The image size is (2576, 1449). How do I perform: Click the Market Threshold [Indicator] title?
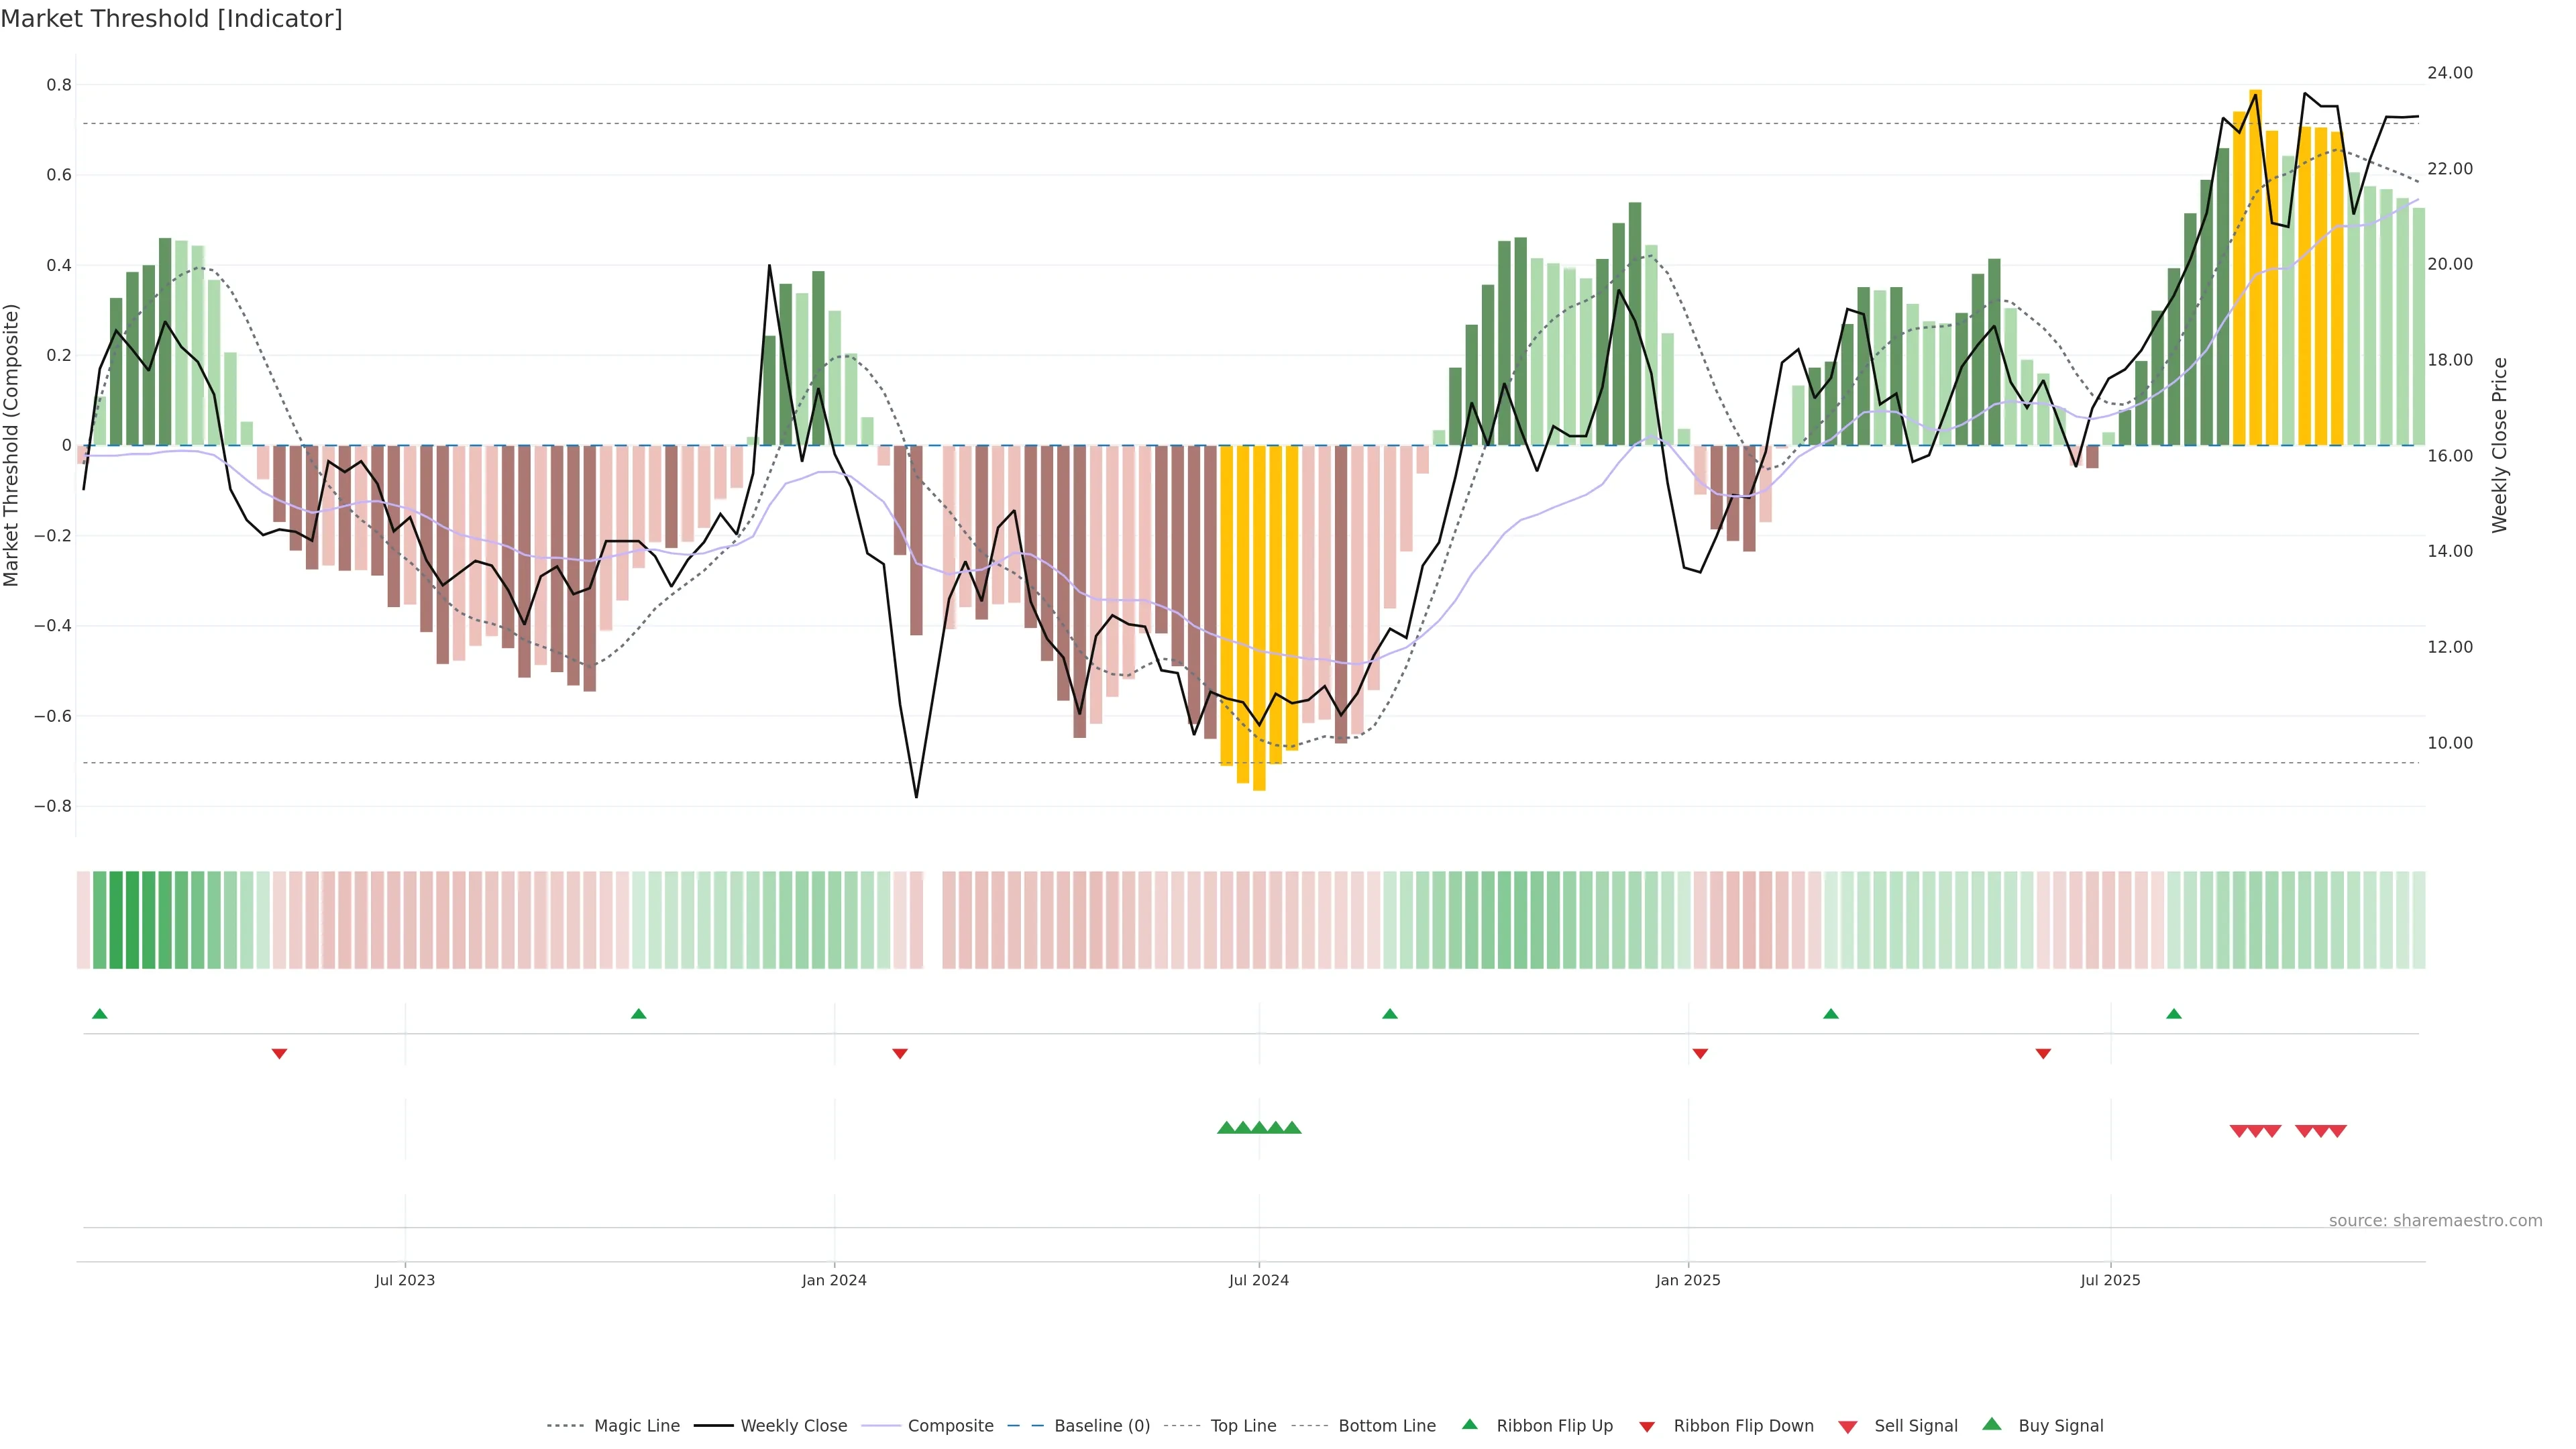pos(171,19)
